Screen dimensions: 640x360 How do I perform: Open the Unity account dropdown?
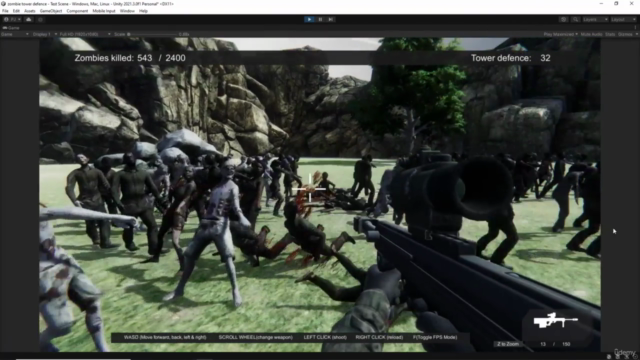(12, 19)
